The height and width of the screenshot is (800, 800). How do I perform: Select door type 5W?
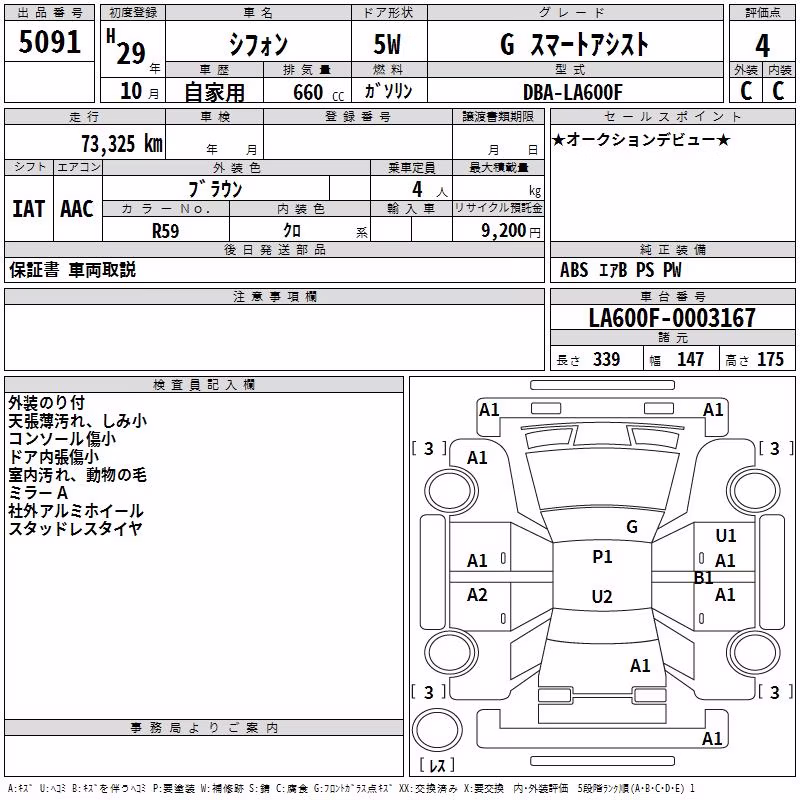click(387, 44)
